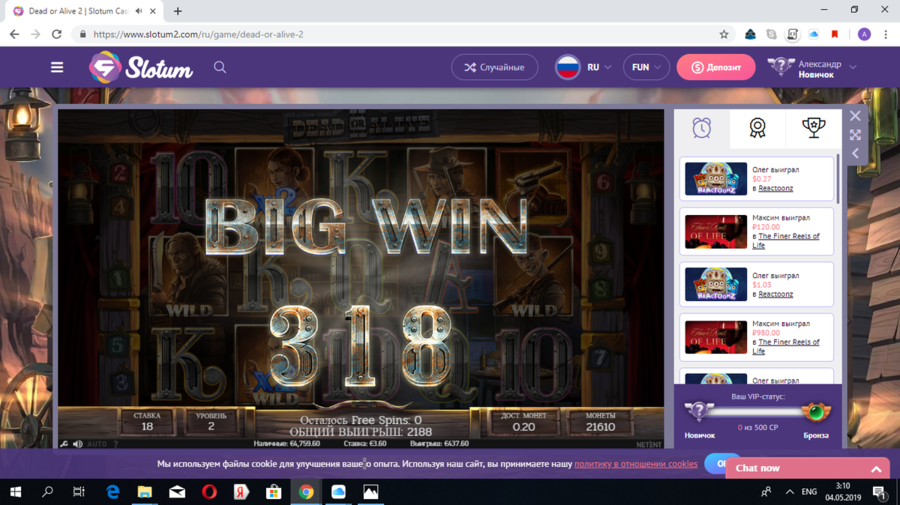This screenshot has width=900, height=505.
Task: Click the search magnifier icon in header
Action: [220, 67]
